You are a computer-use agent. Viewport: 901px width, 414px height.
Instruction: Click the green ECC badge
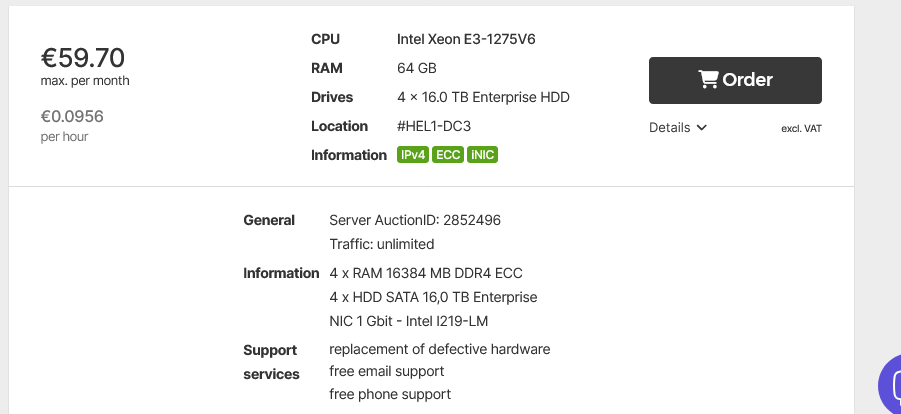click(448, 155)
